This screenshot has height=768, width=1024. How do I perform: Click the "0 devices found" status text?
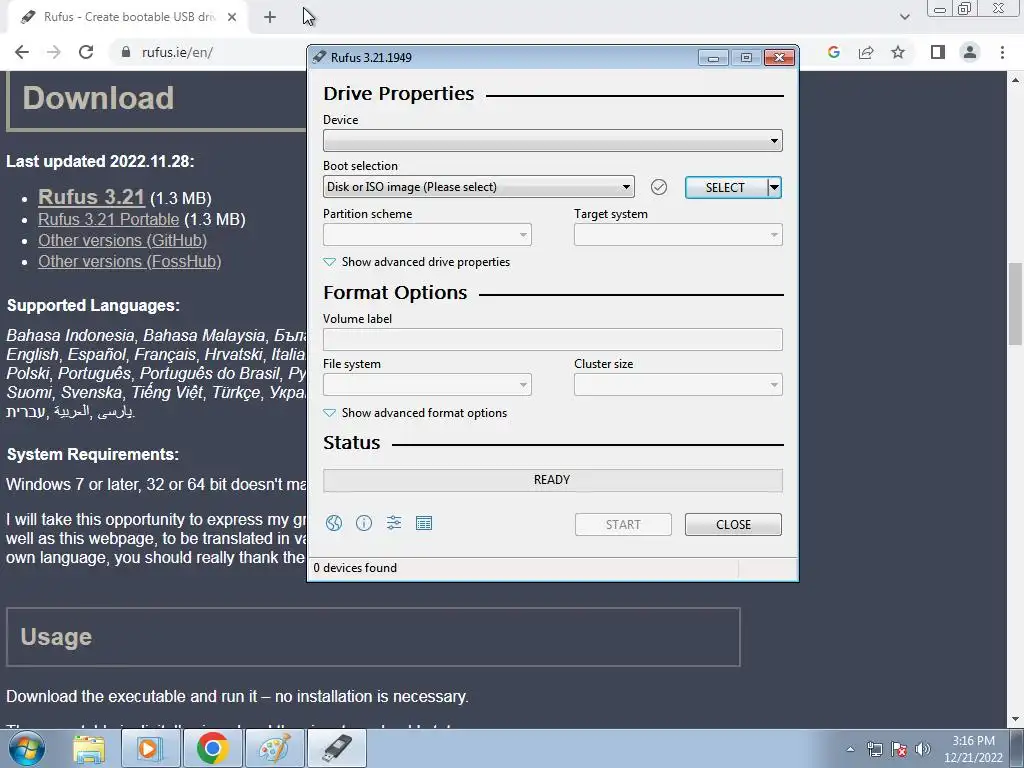coord(355,568)
